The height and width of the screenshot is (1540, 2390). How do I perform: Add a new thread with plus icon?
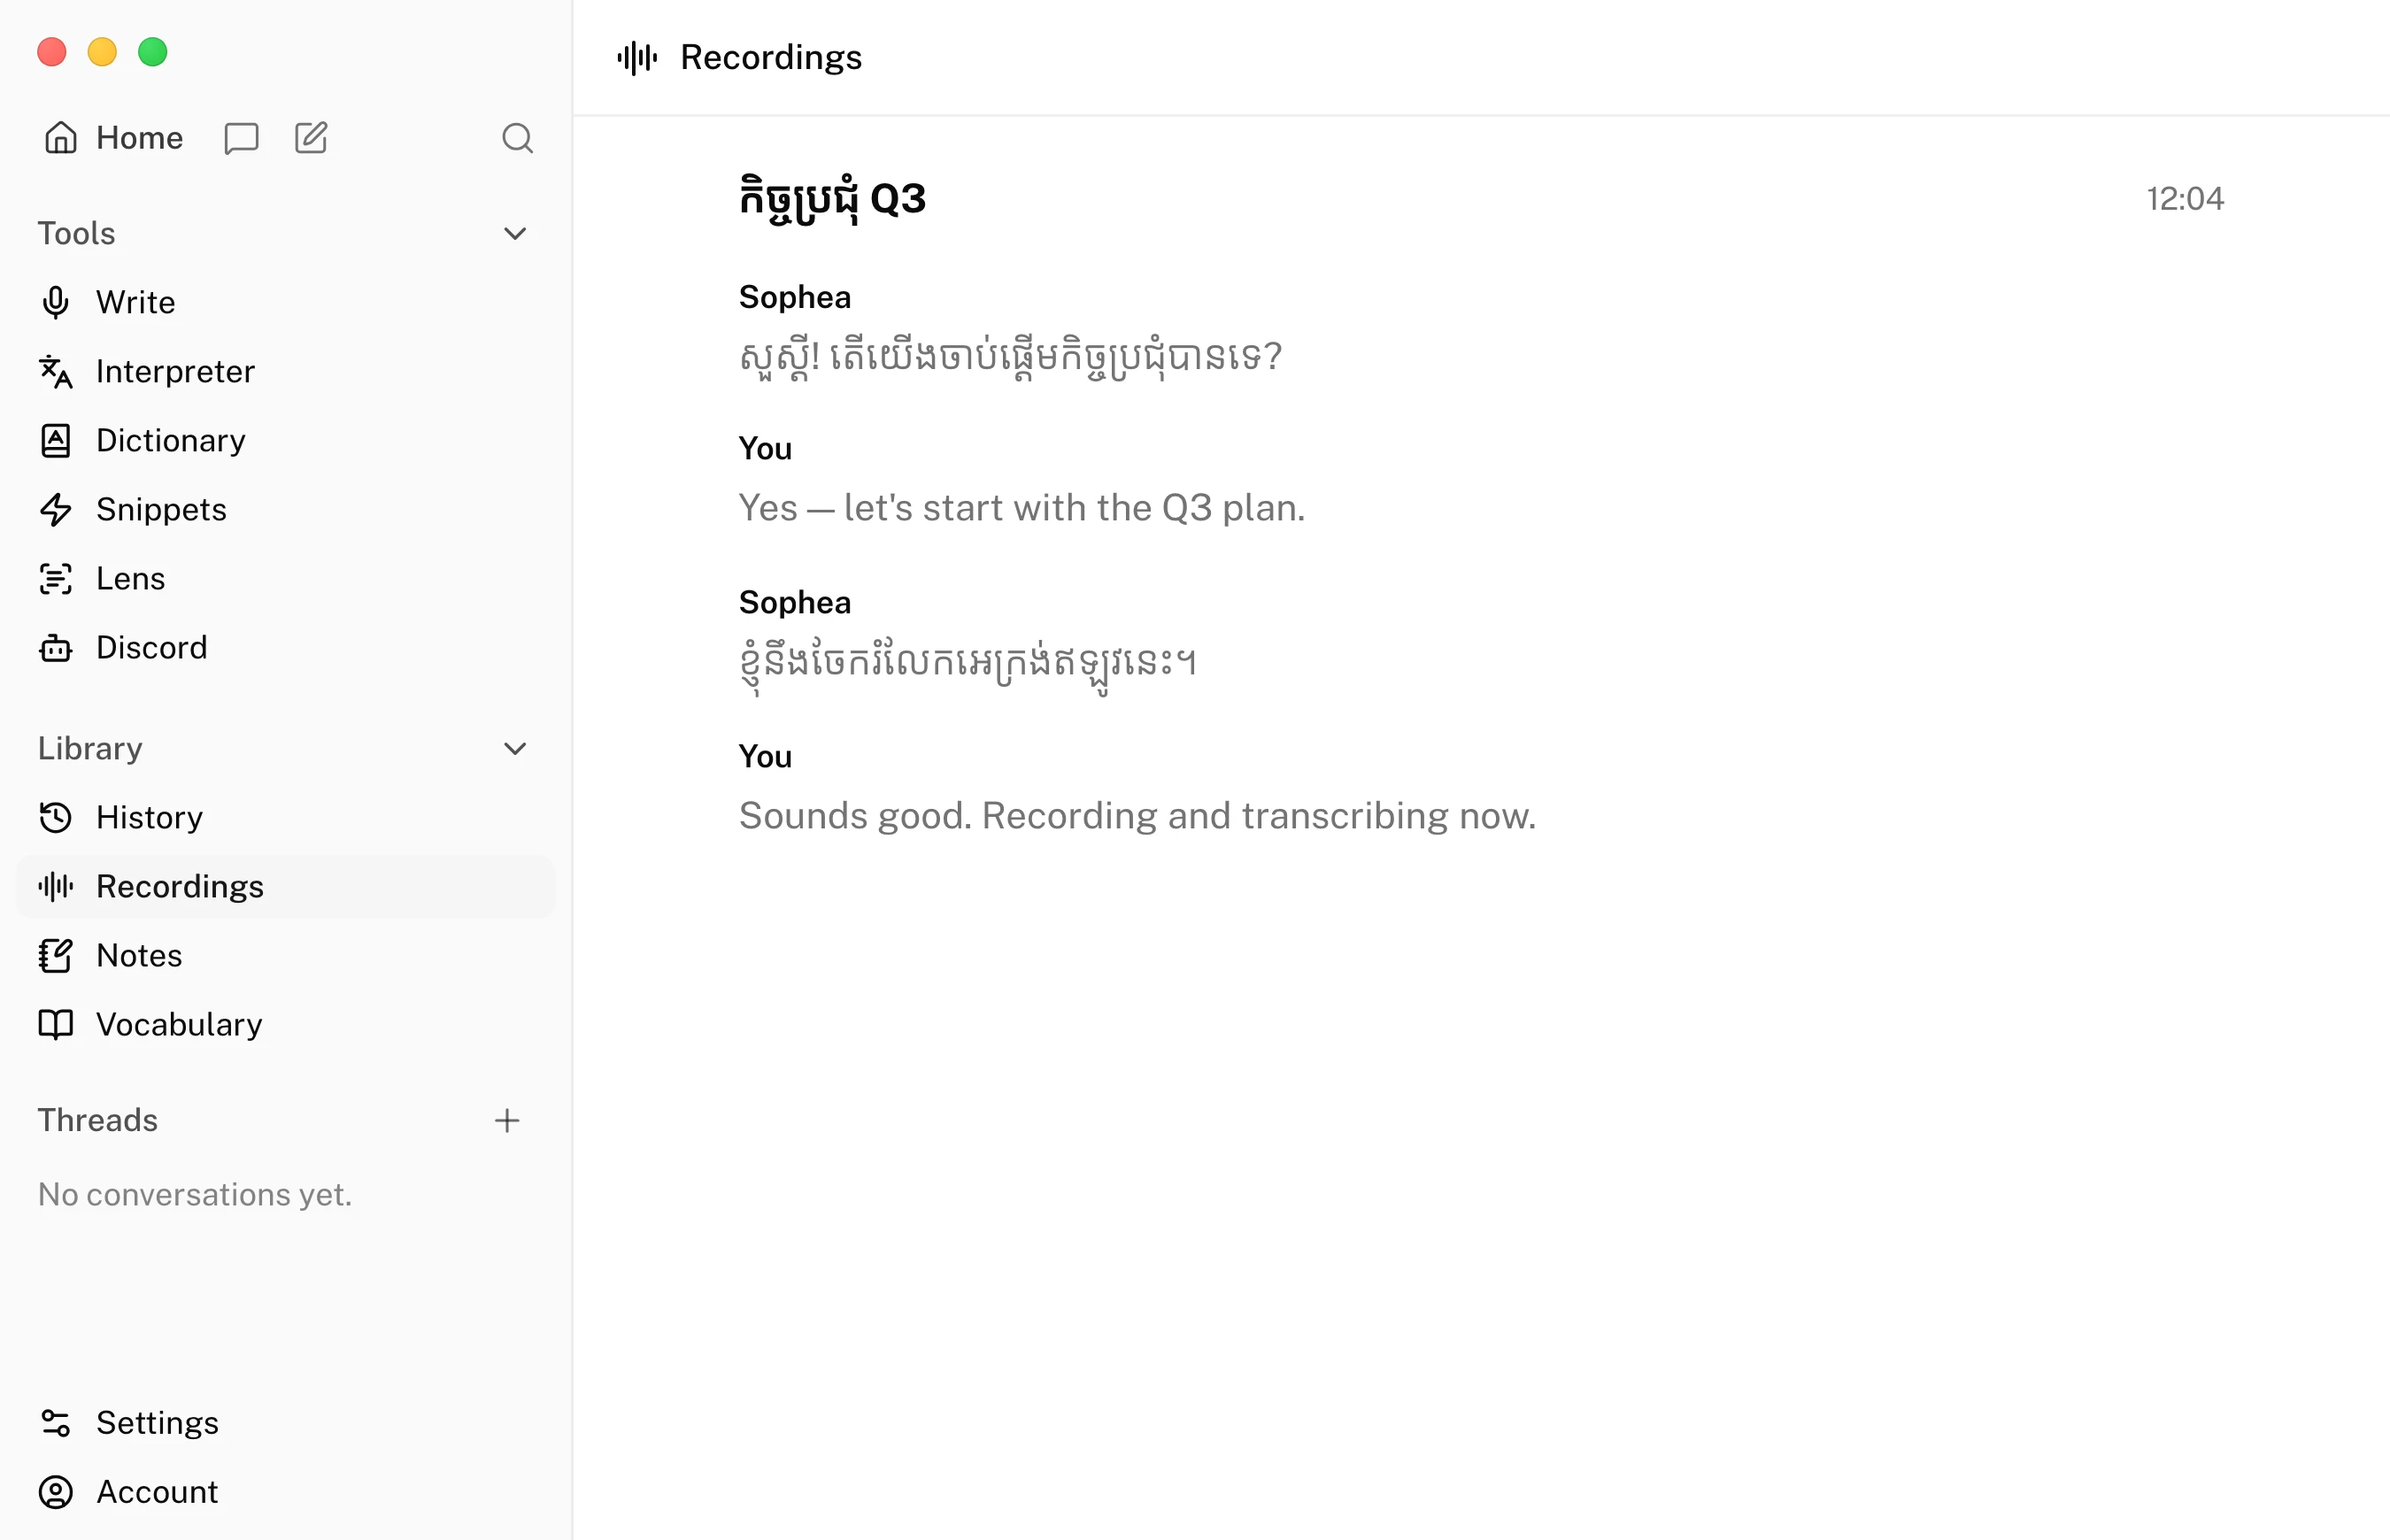pyautogui.click(x=507, y=1120)
